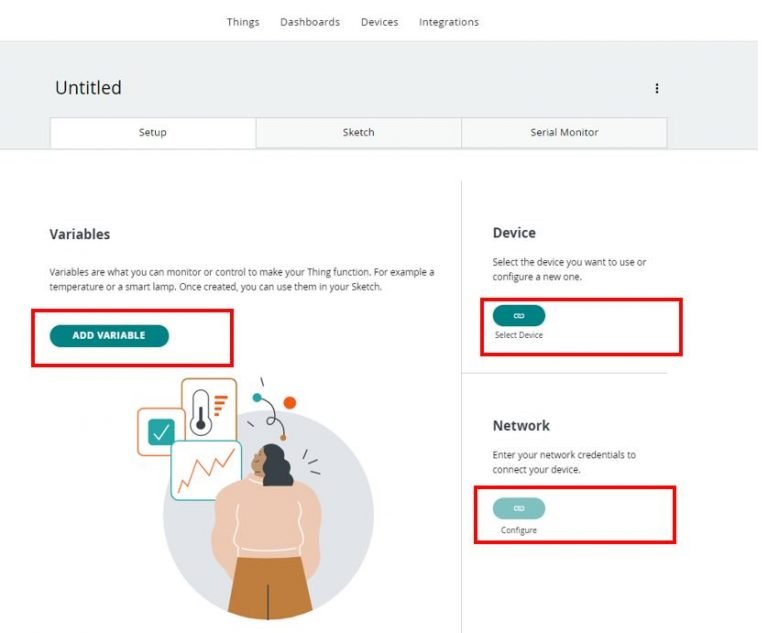This screenshot has height=633, width=768.
Task: Click the thermometer card in illustration
Action: 209,410
